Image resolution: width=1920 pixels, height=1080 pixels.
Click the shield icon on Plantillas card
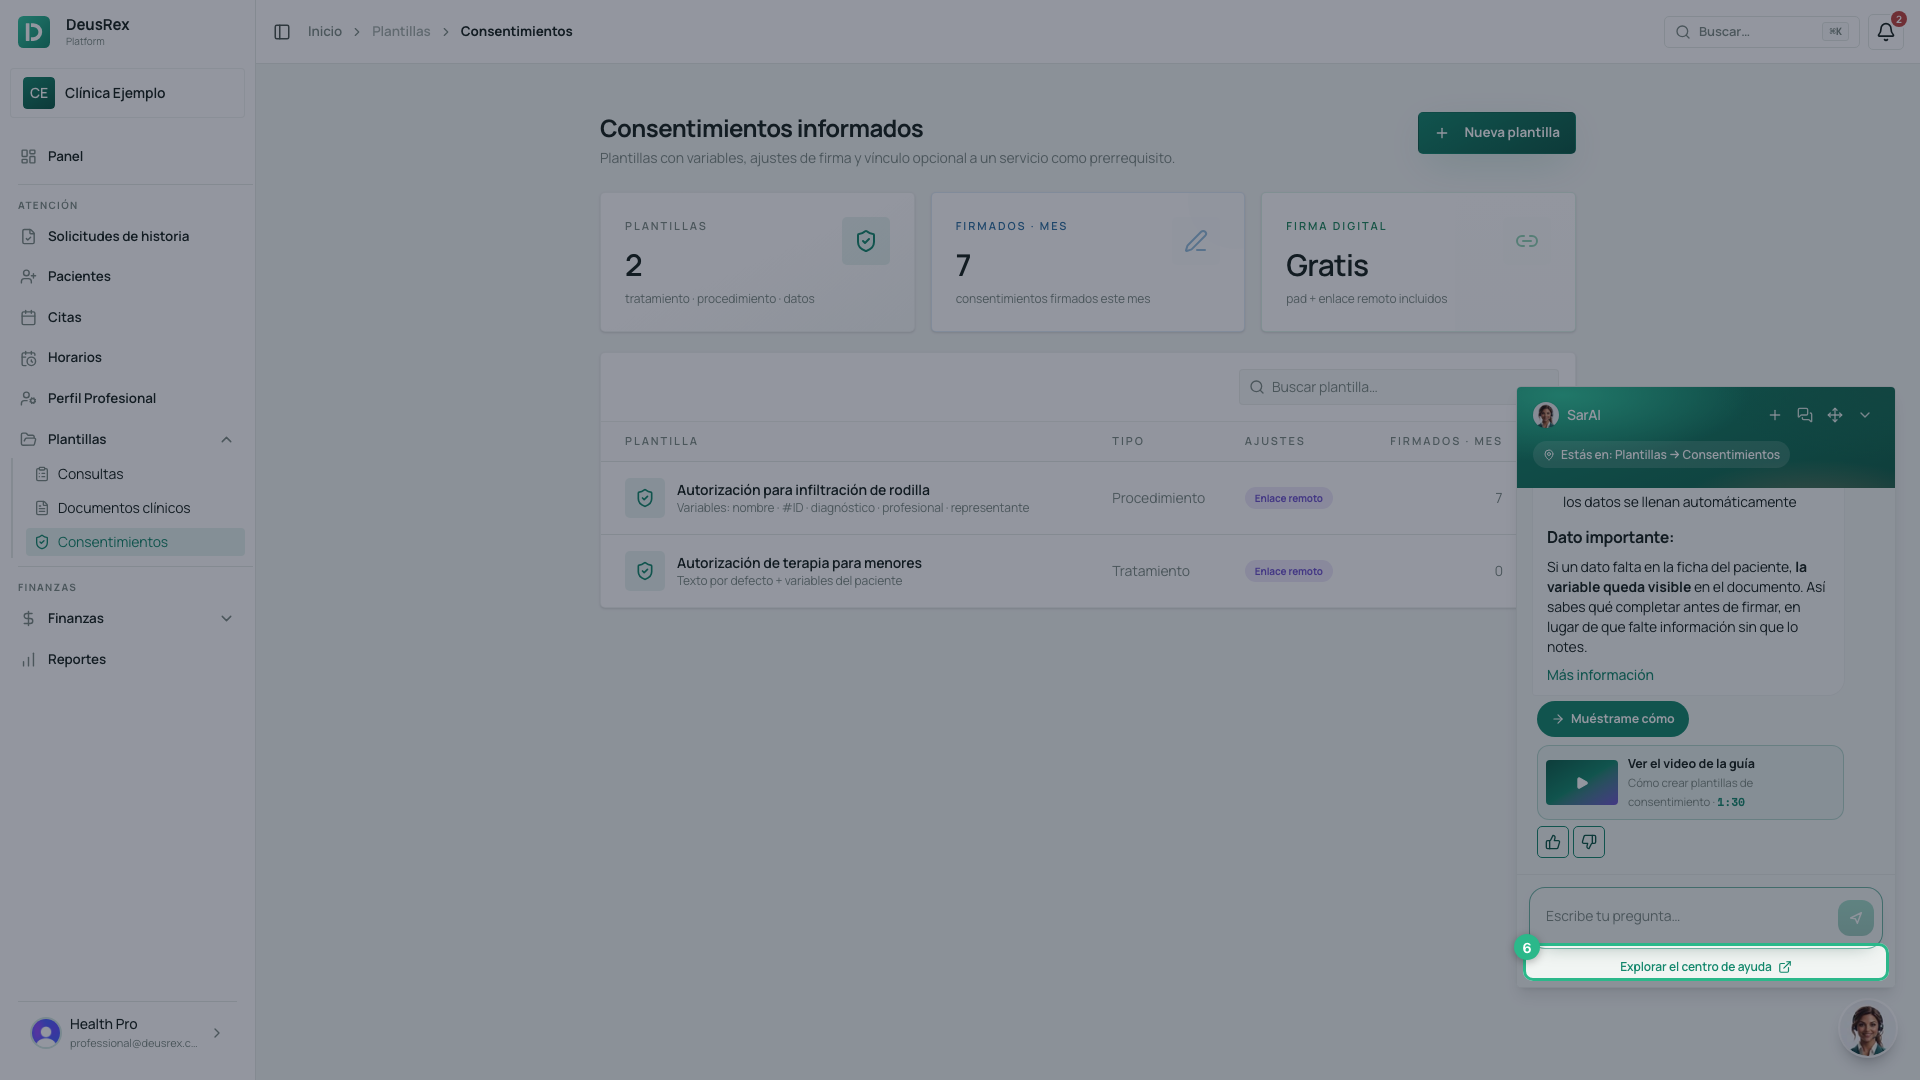tap(866, 241)
